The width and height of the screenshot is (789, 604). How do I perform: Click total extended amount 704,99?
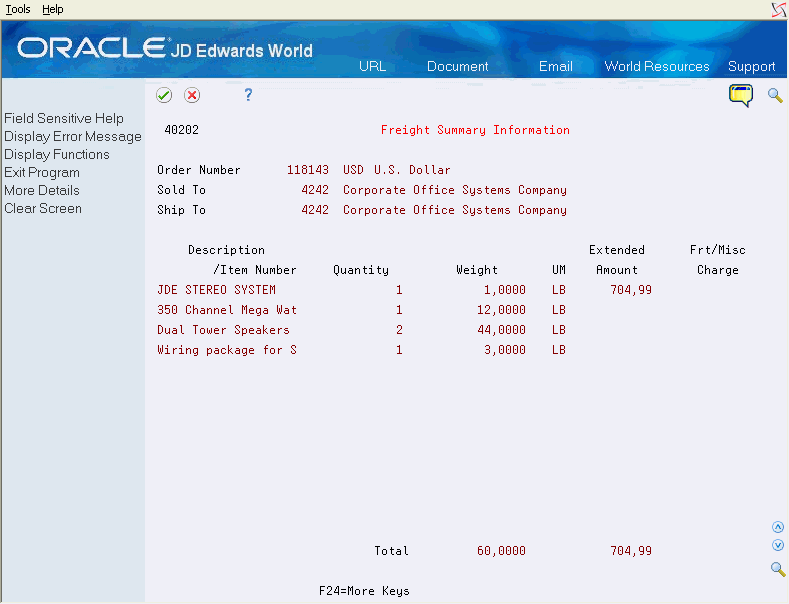click(631, 551)
